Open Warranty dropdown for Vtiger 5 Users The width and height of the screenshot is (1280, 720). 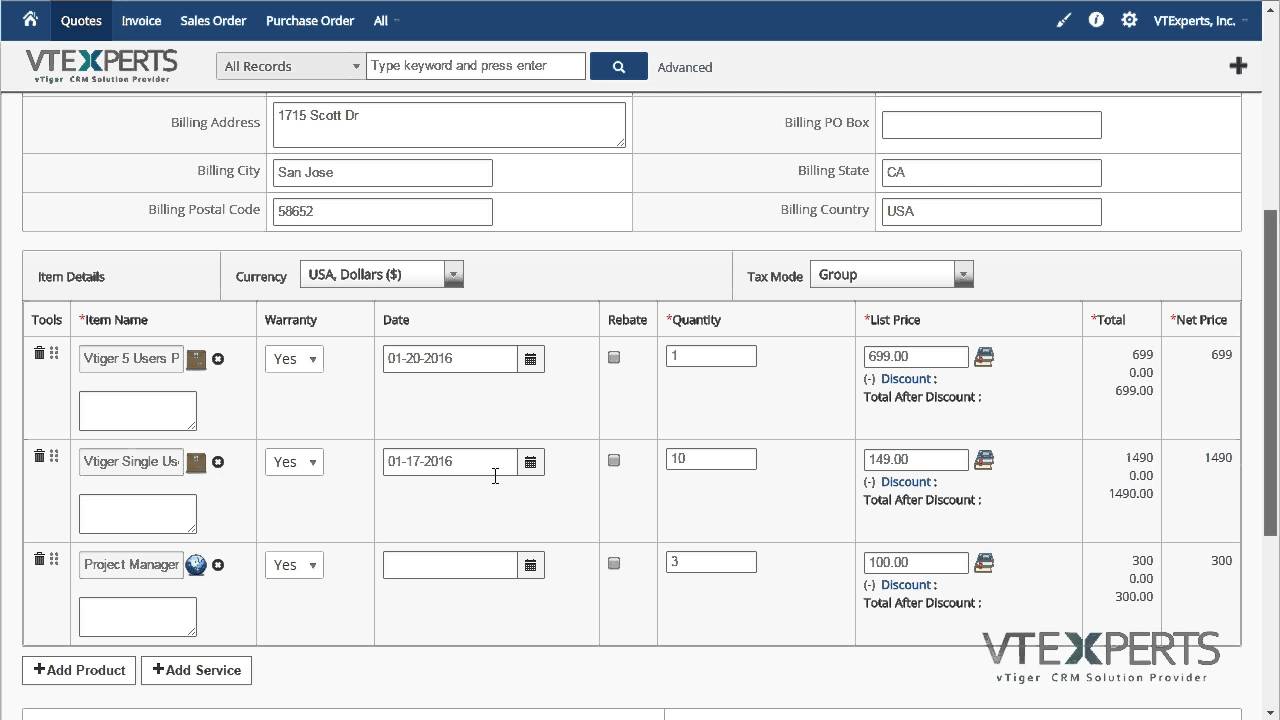pos(294,359)
